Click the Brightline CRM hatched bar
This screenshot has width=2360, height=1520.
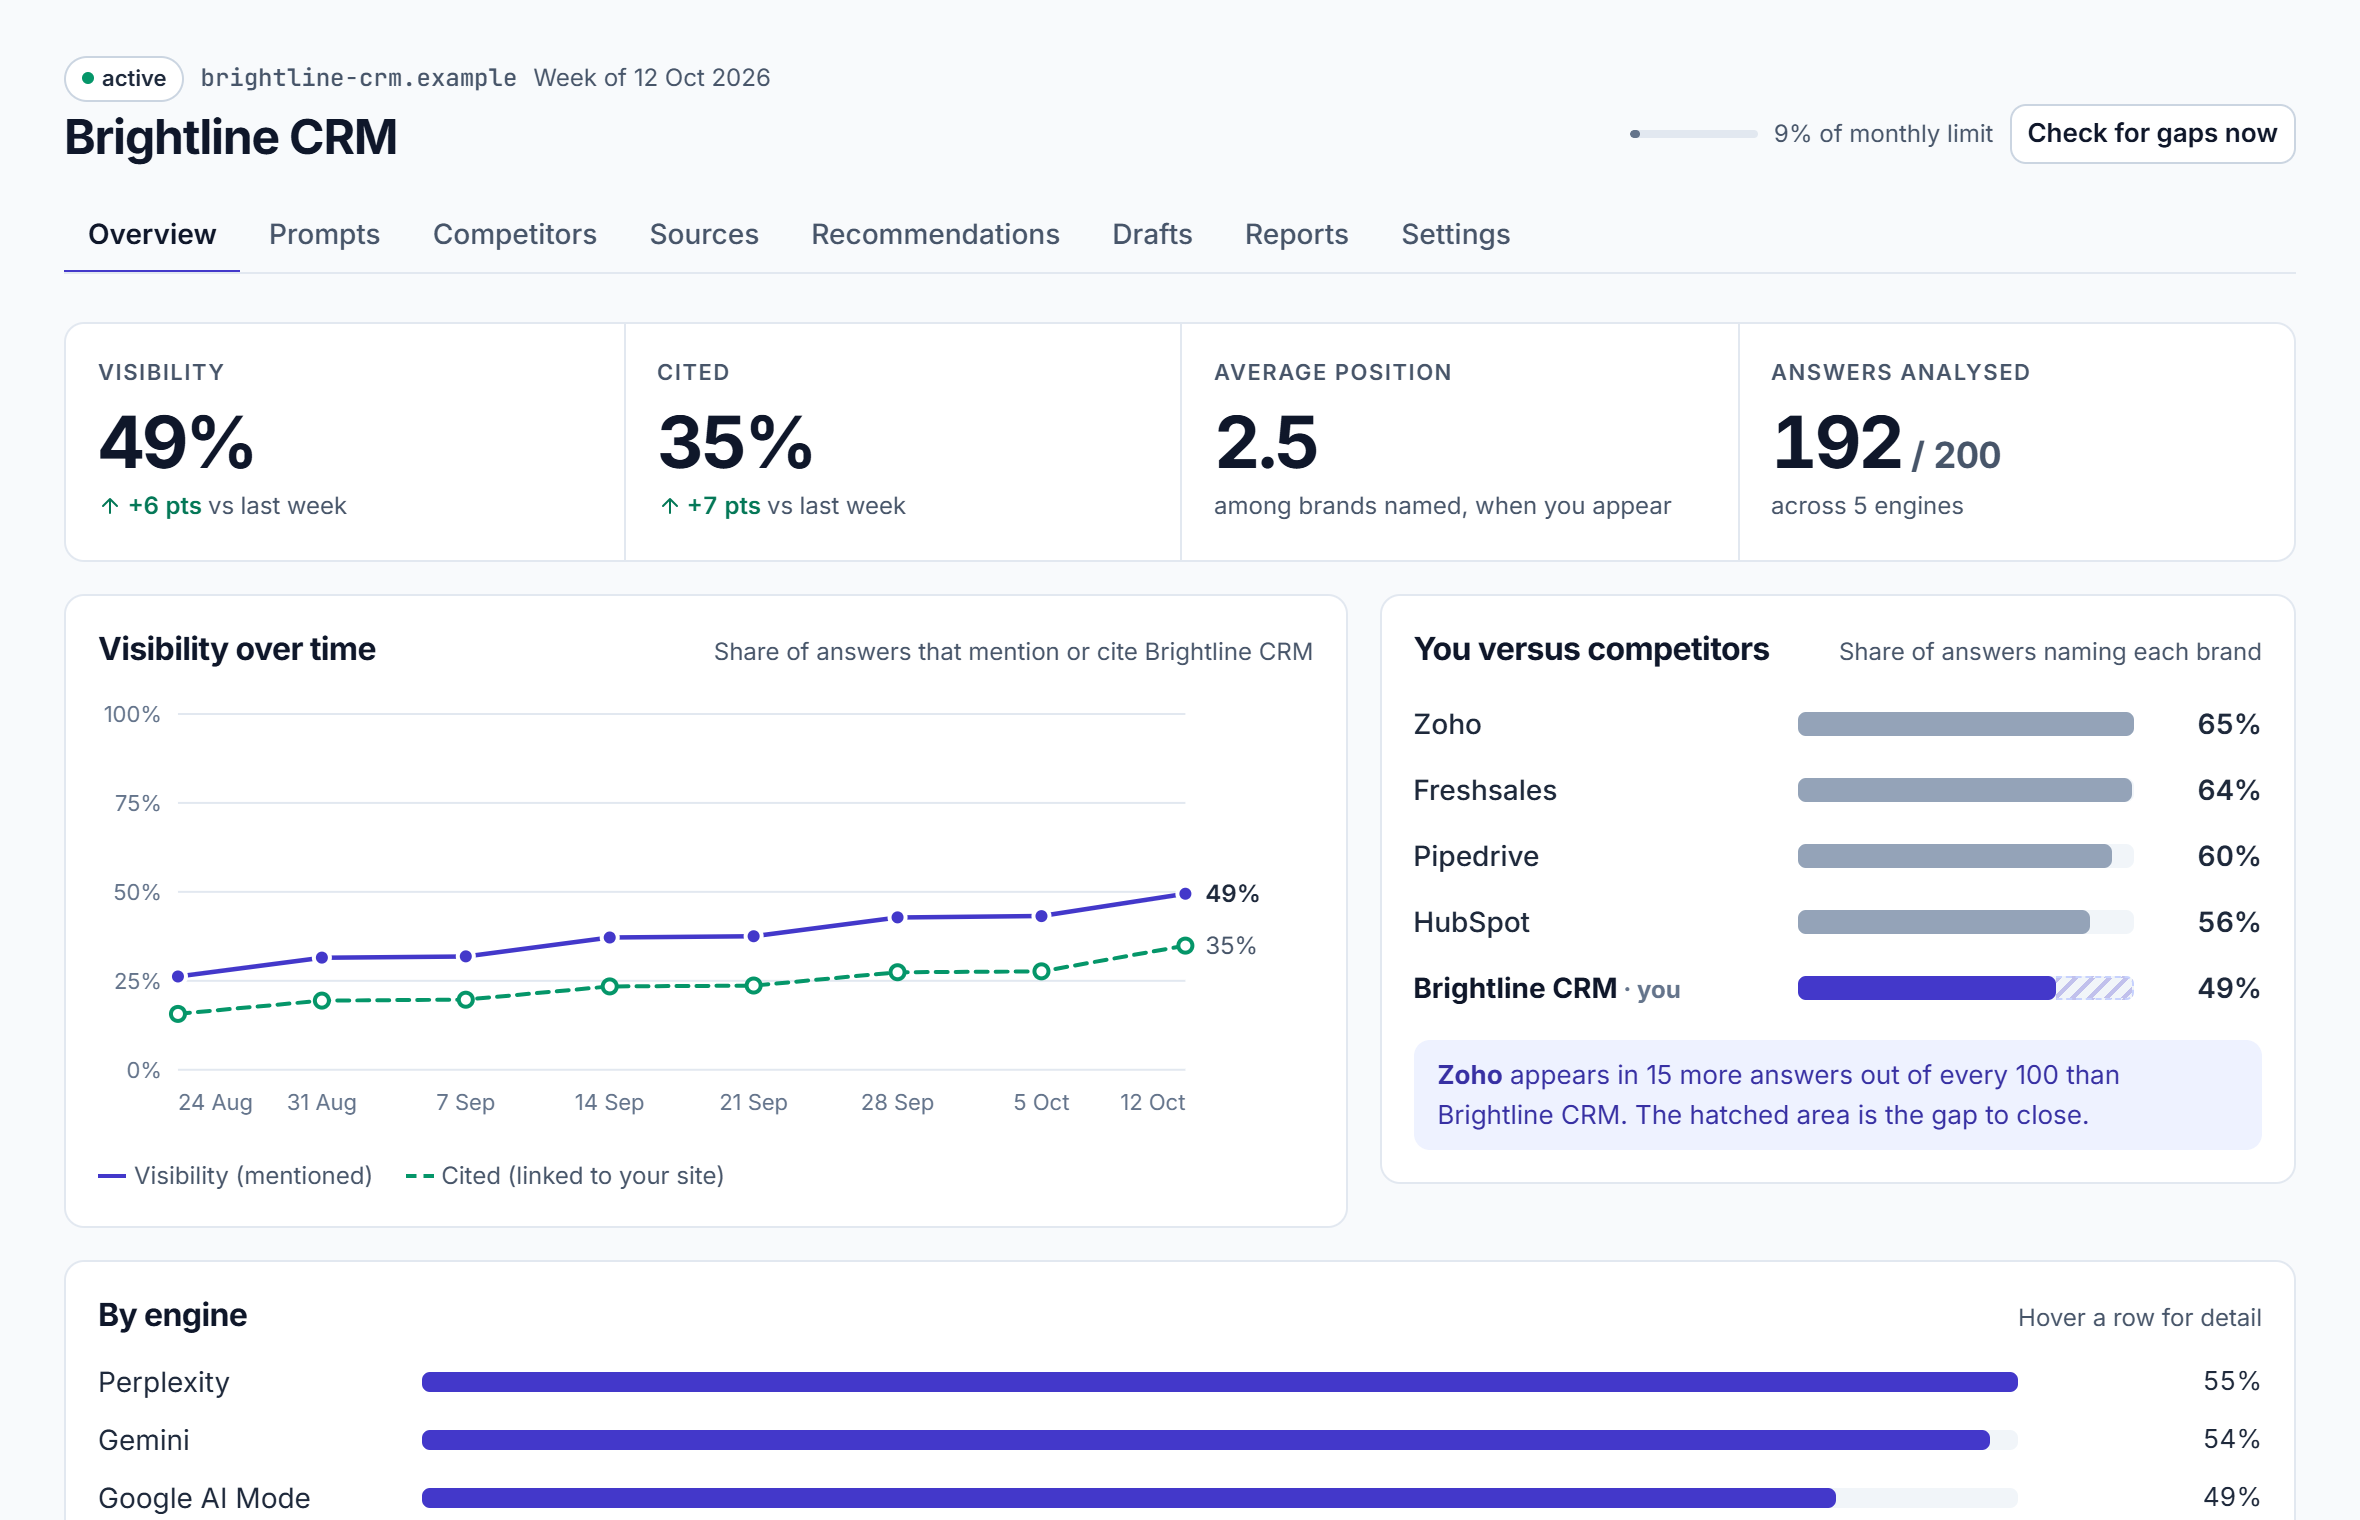click(2094, 988)
